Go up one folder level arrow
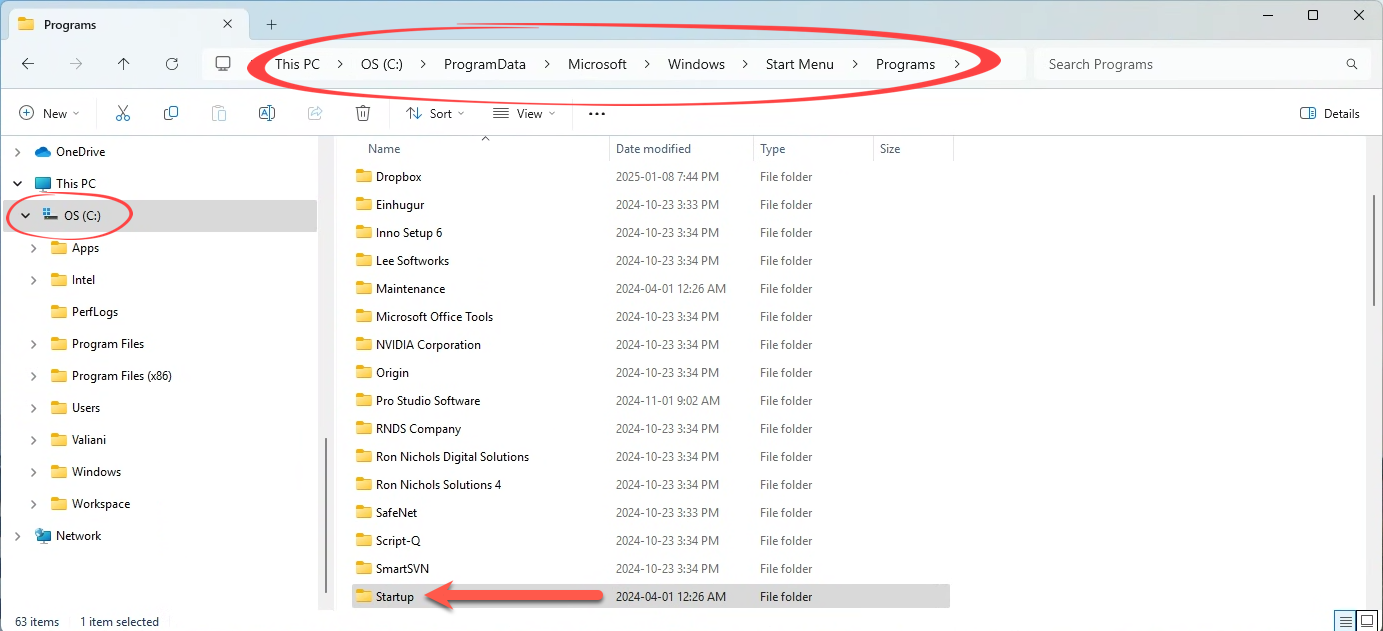The width and height of the screenshot is (1383, 631). (x=124, y=64)
